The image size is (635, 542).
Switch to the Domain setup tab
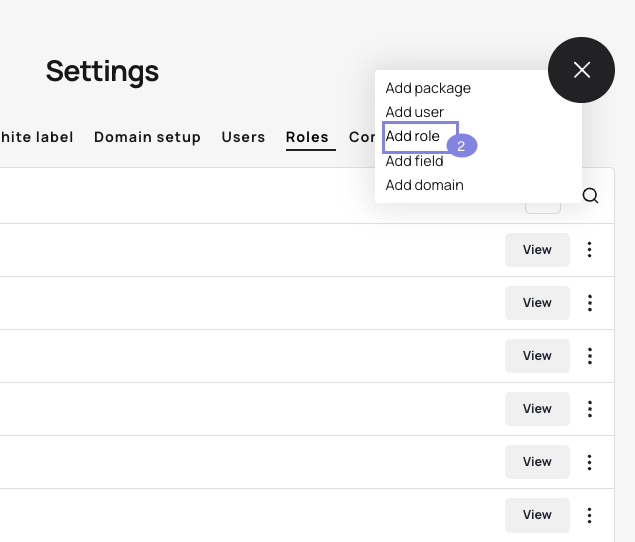pyautogui.click(x=147, y=137)
